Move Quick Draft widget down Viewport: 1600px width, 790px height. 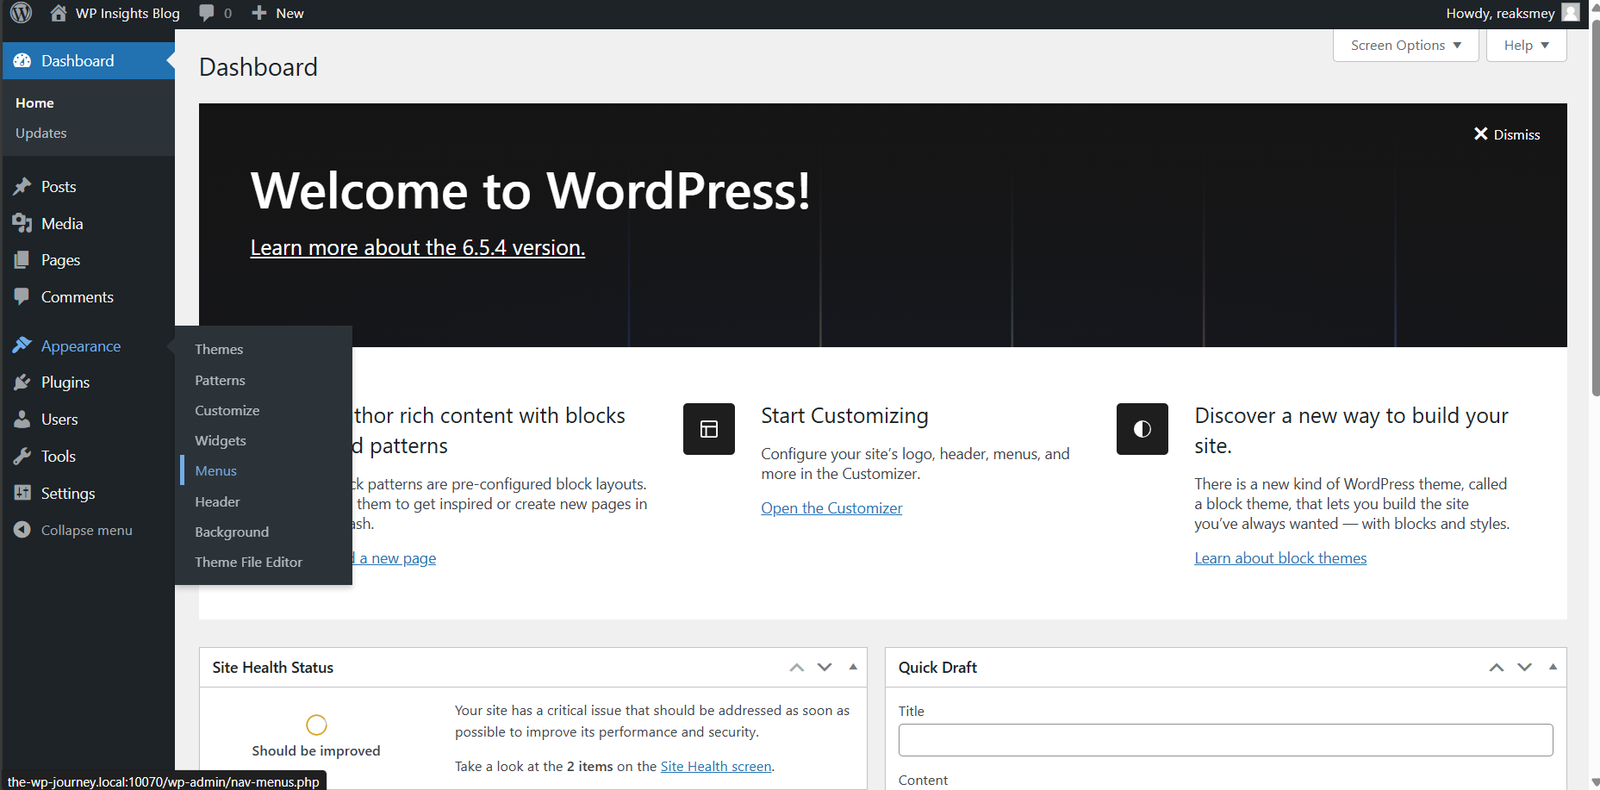(x=1525, y=667)
